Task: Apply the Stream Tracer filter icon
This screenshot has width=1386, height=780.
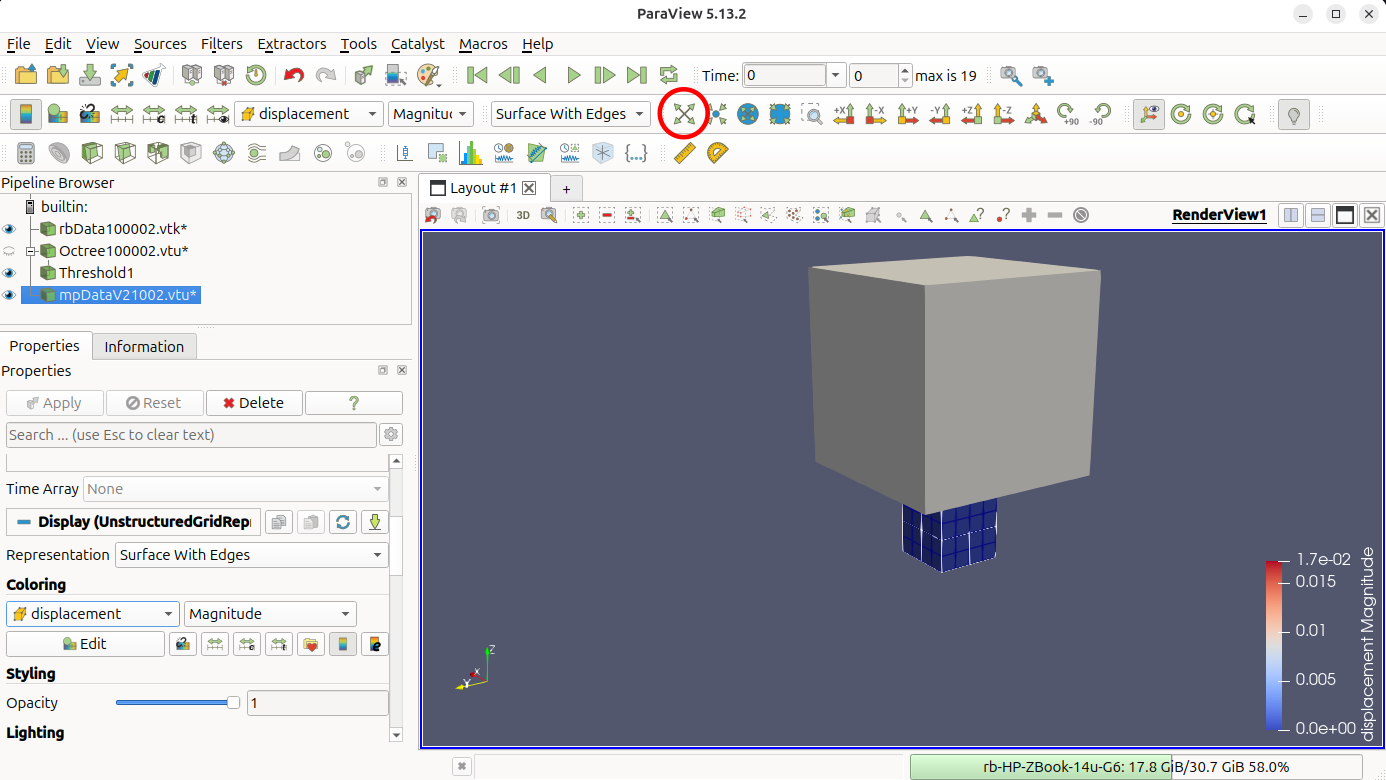Action: pyautogui.click(x=257, y=153)
